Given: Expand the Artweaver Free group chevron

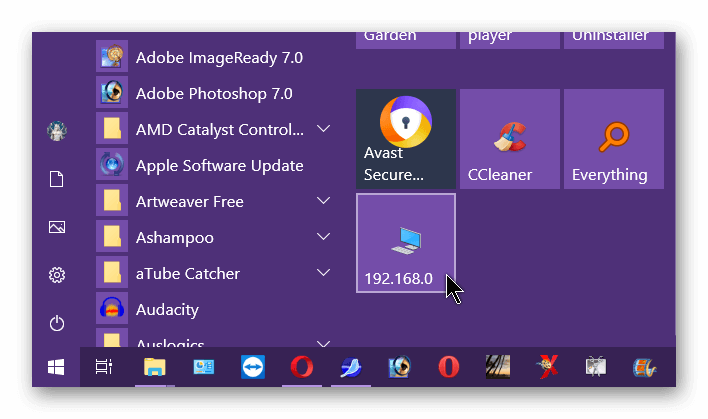Looking at the screenshot, I should (323, 200).
